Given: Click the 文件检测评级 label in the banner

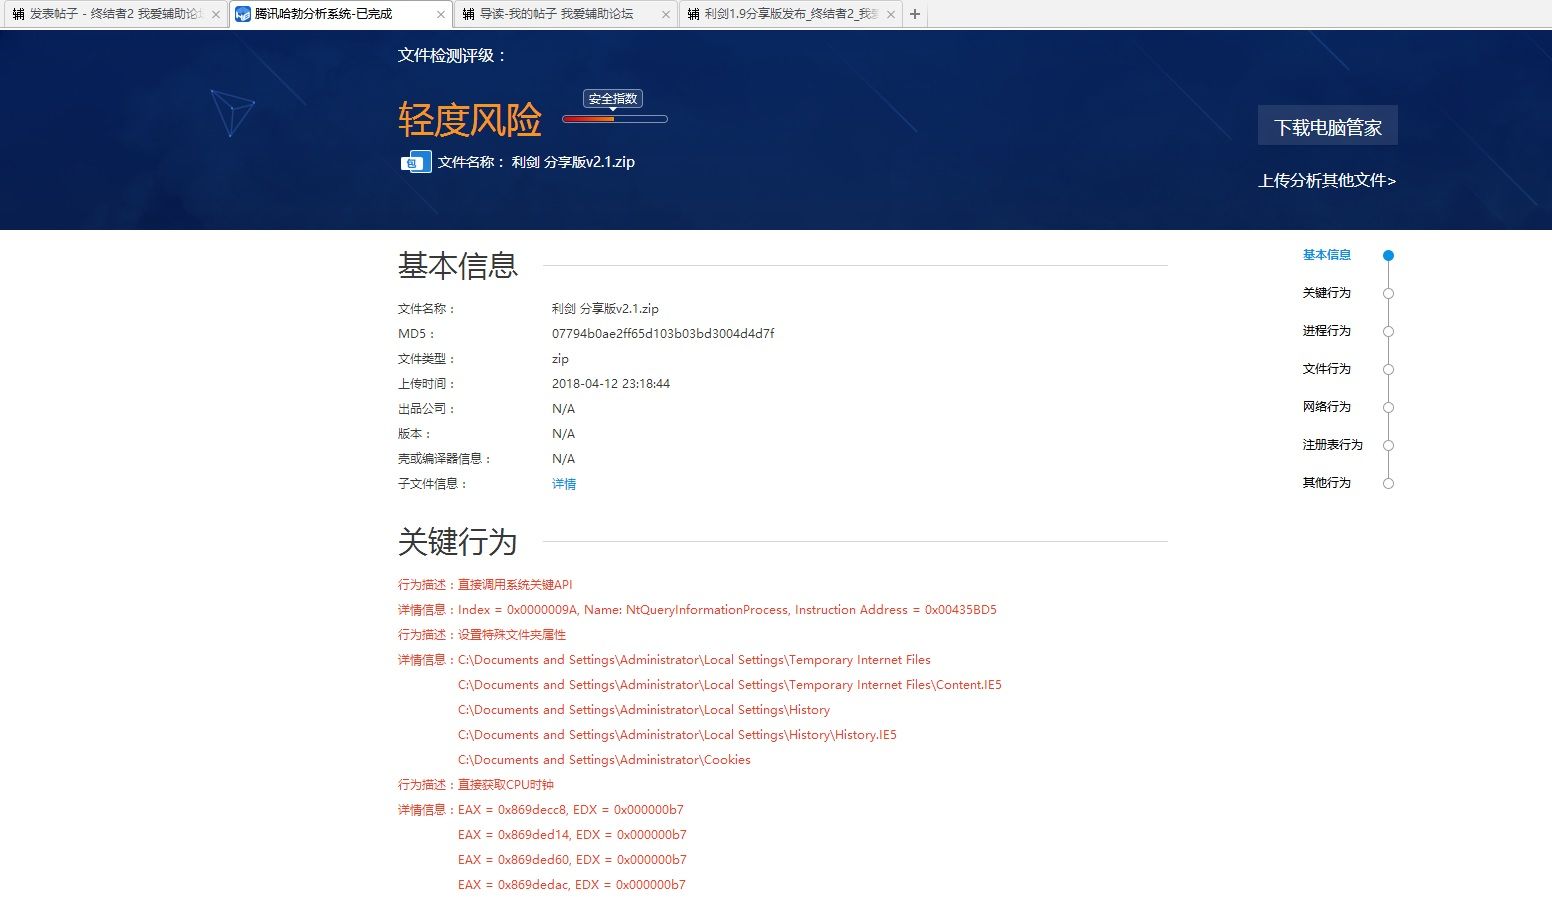Looking at the screenshot, I should coord(452,56).
